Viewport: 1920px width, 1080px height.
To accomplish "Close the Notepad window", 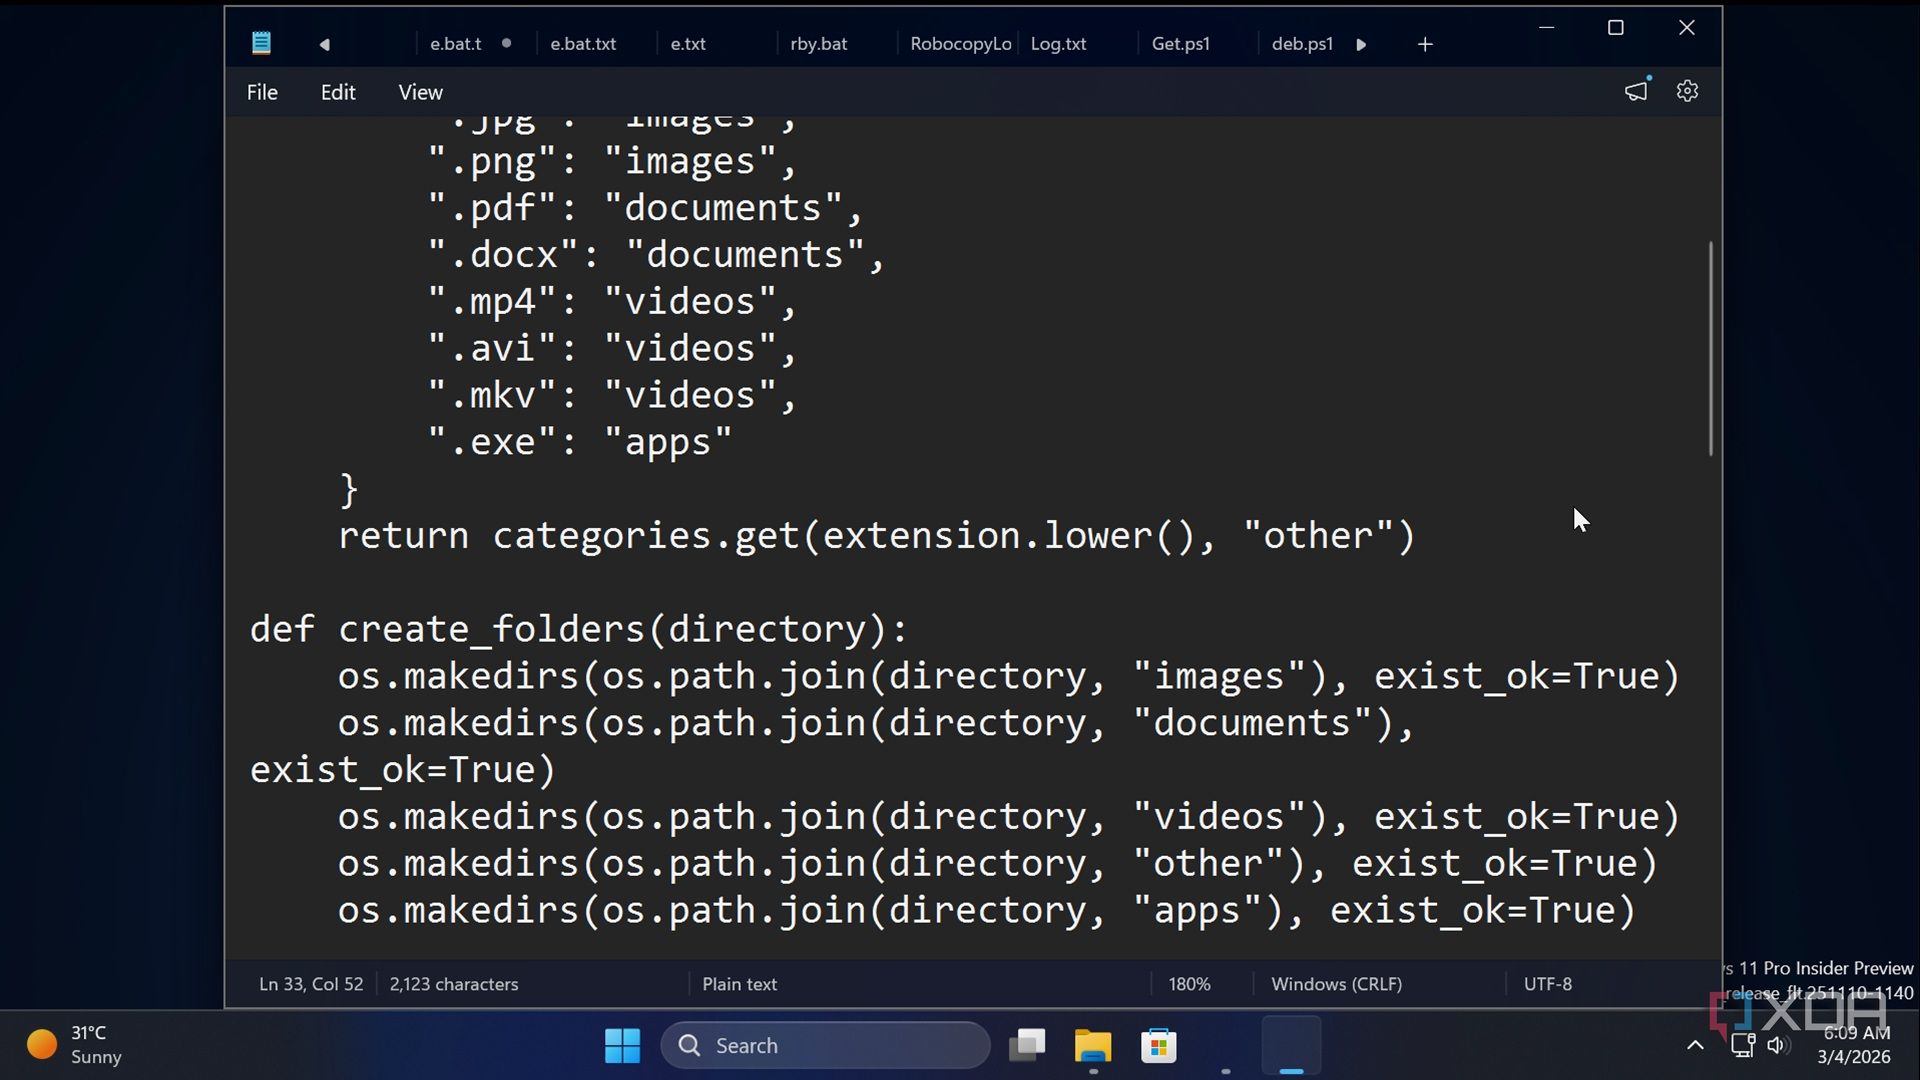I will [1687, 28].
